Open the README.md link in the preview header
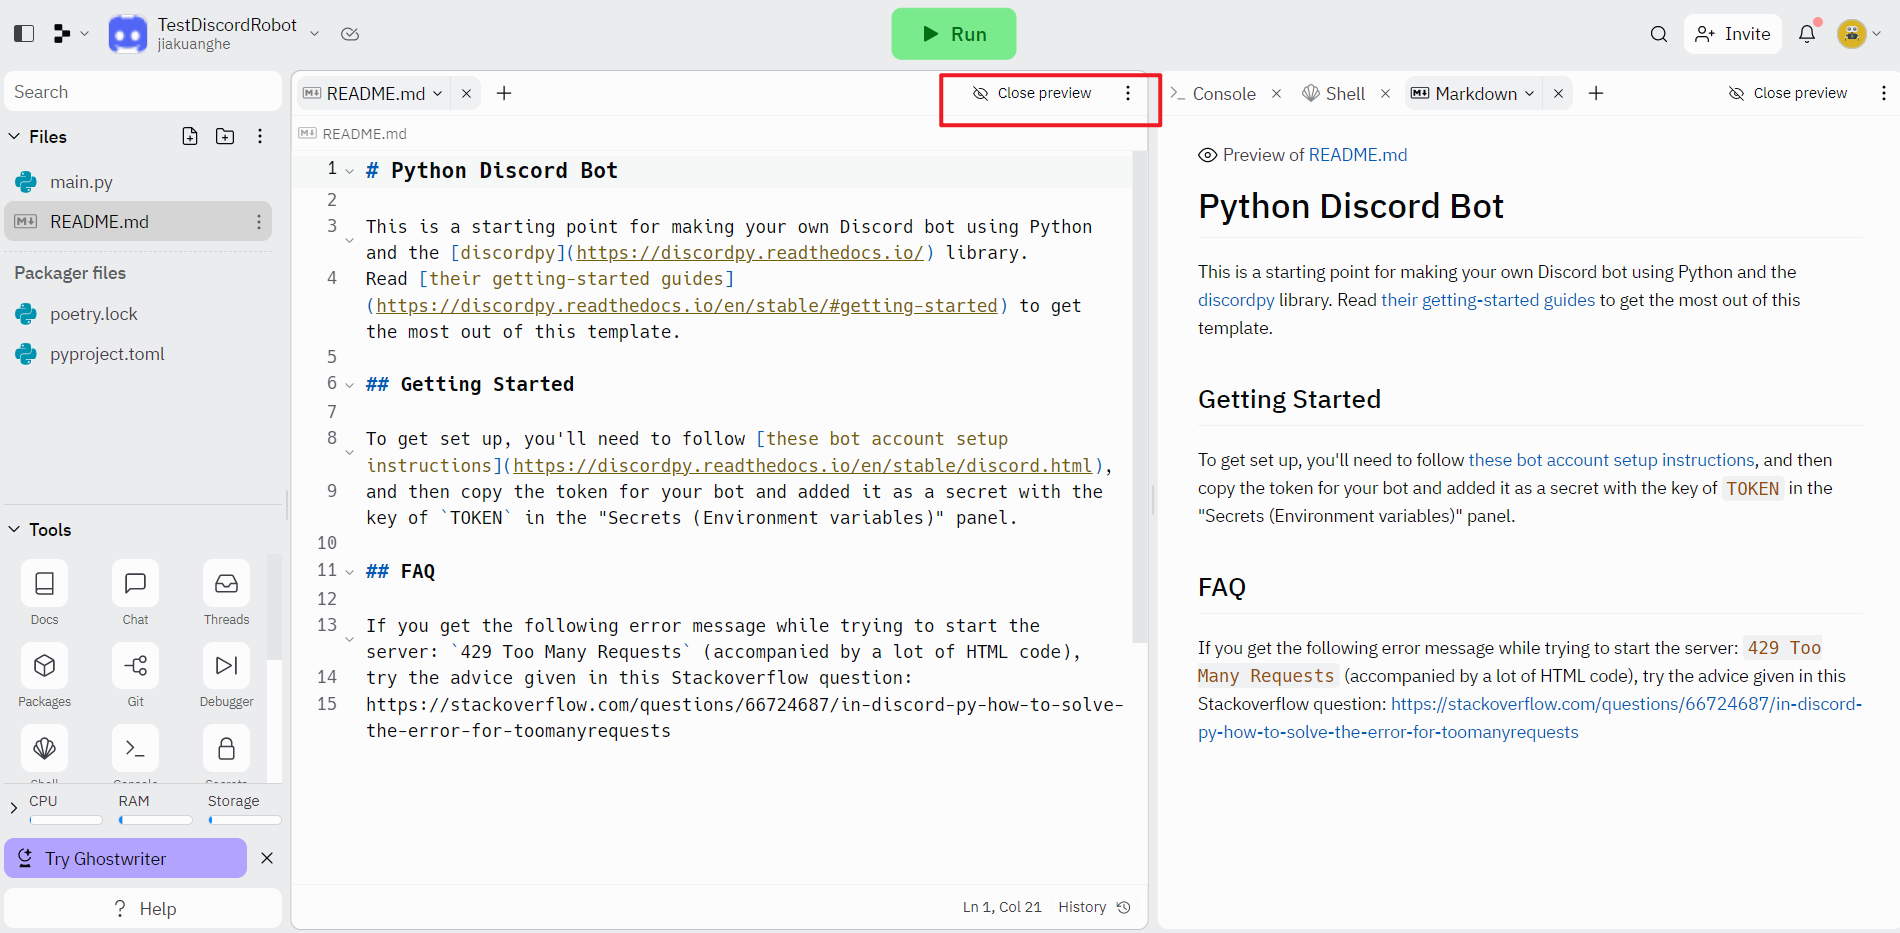The image size is (1900, 933). coord(1357,155)
